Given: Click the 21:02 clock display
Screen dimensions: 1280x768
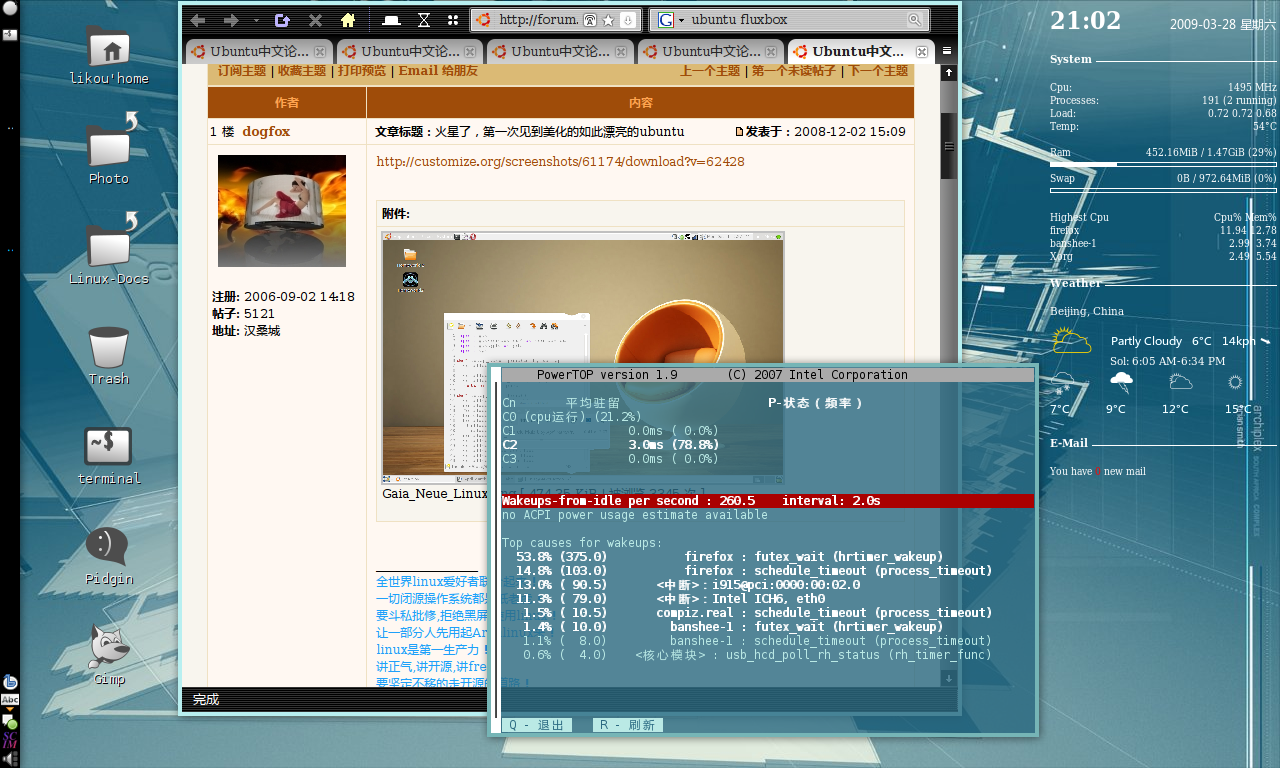Looking at the screenshot, I should (1085, 21).
